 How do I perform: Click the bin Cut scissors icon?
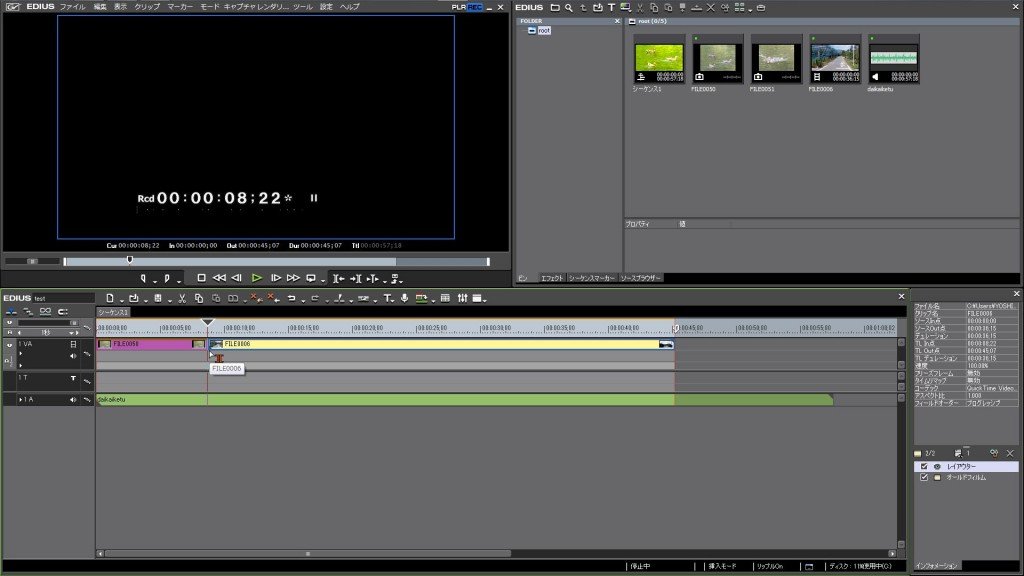[x=640, y=8]
